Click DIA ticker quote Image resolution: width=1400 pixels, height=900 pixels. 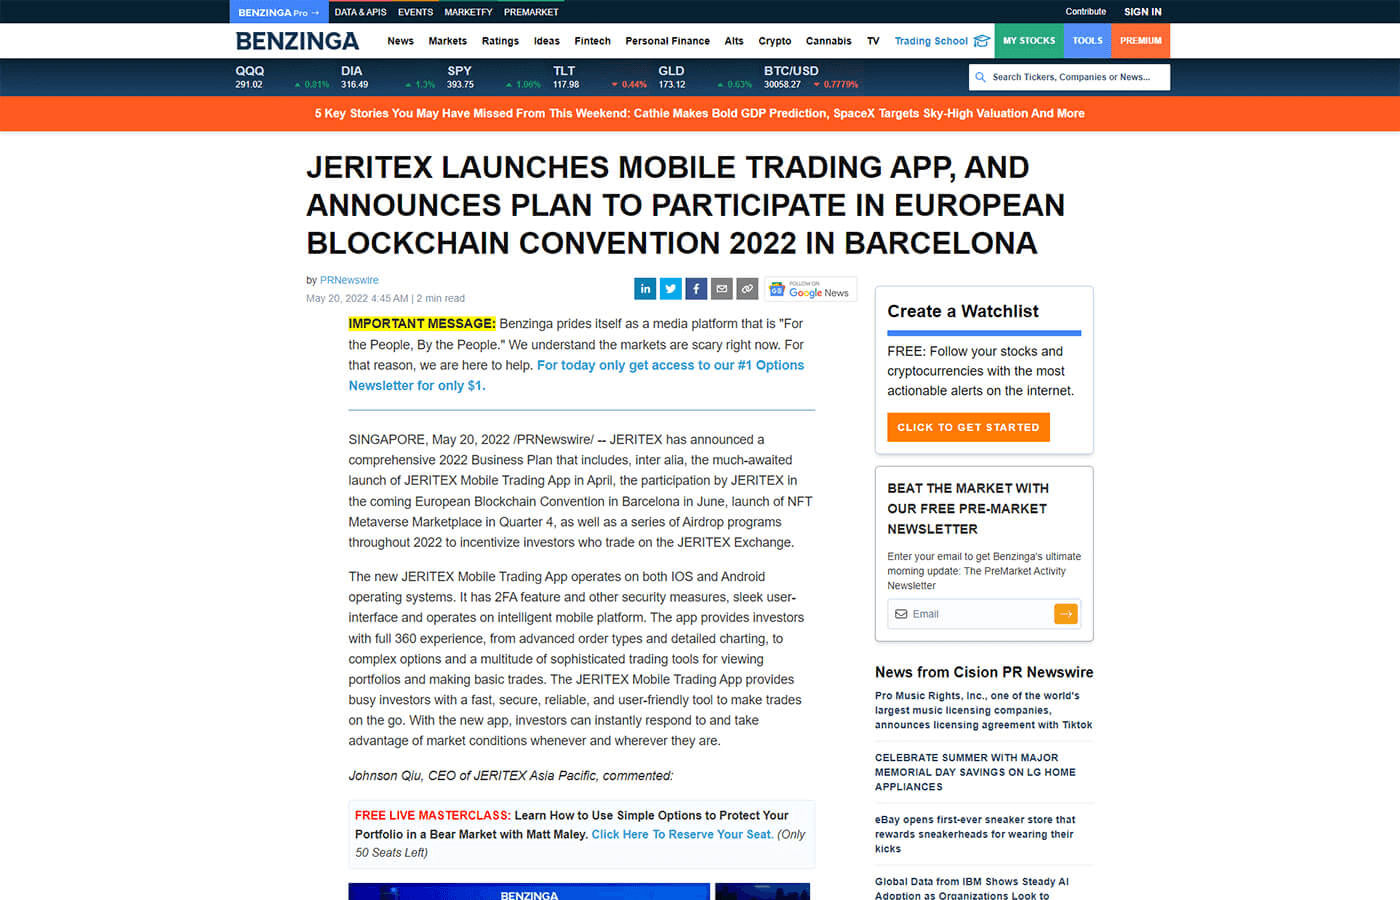point(388,77)
